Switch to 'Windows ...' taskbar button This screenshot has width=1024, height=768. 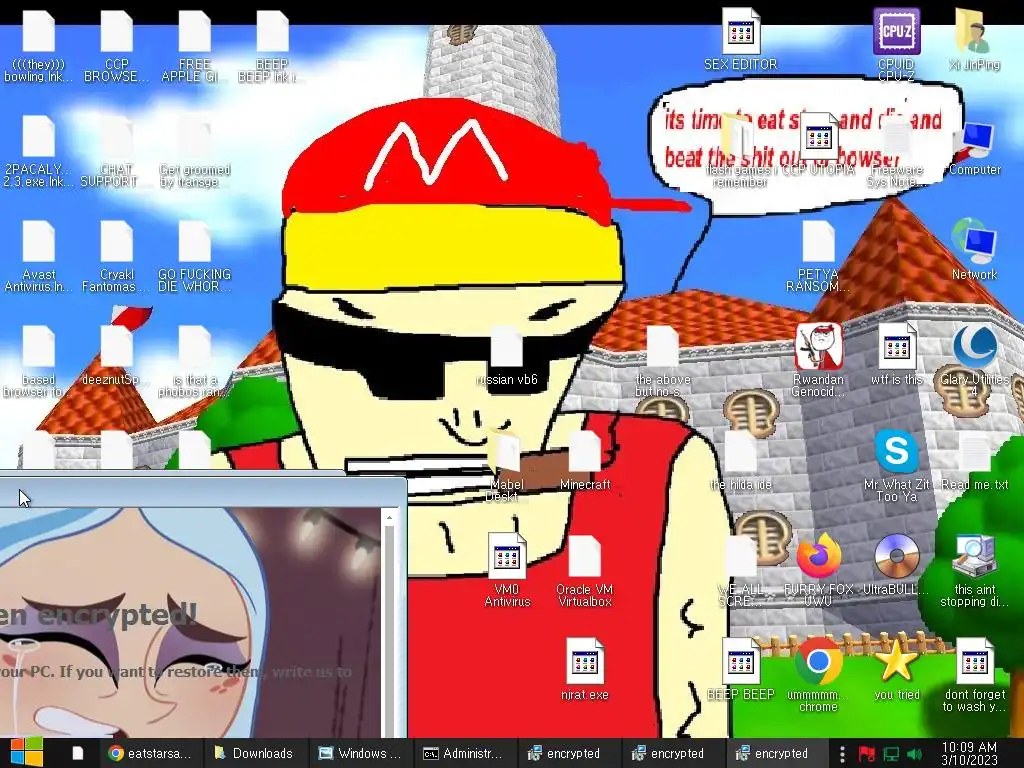point(359,753)
